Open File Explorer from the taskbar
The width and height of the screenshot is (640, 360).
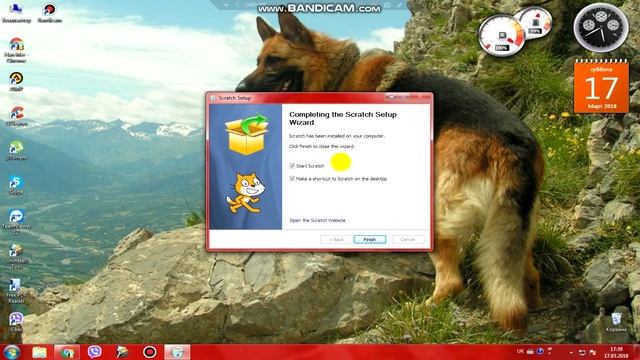coord(40,352)
